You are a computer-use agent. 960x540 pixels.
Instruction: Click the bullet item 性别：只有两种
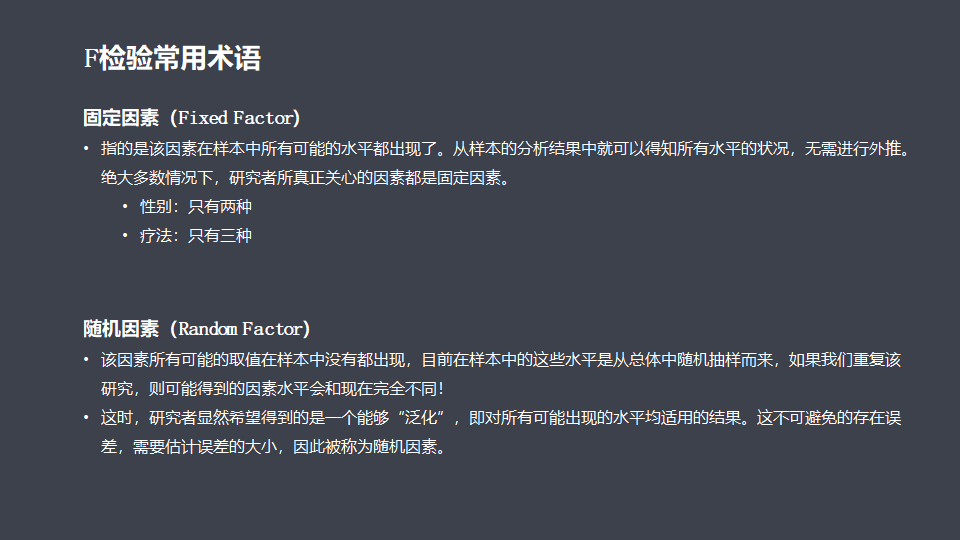point(195,207)
